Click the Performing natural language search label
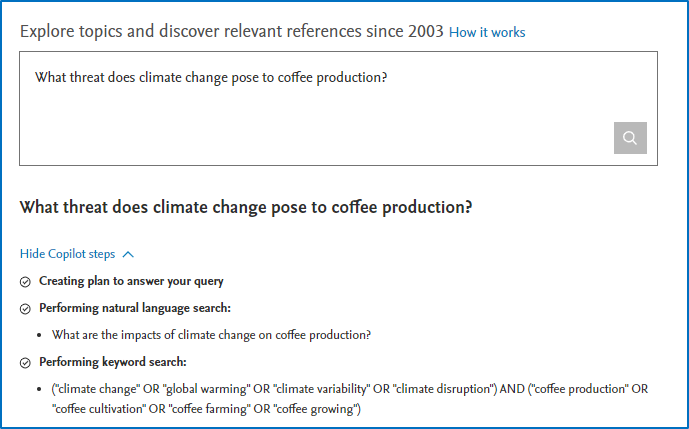Viewport: 689px width, 429px height. pos(135,309)
